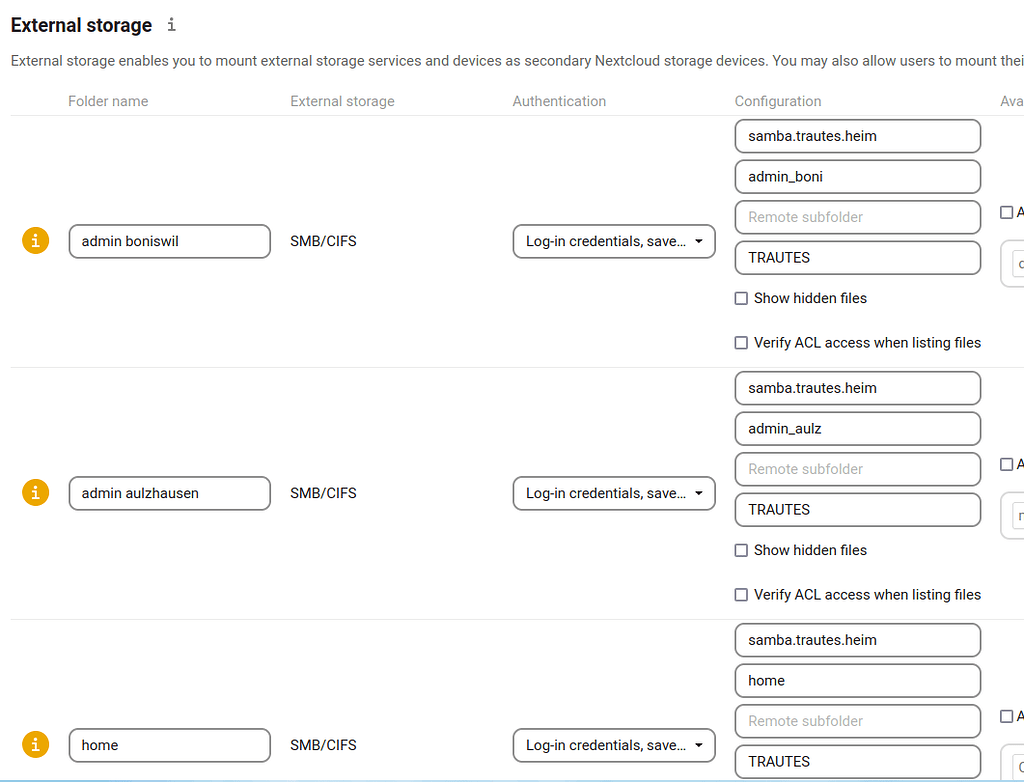Click the admin boniswil folder name field
Image resolution: width=1024 pixels, height=782 pixels.
pyautogui.click(x=169, y=241)
